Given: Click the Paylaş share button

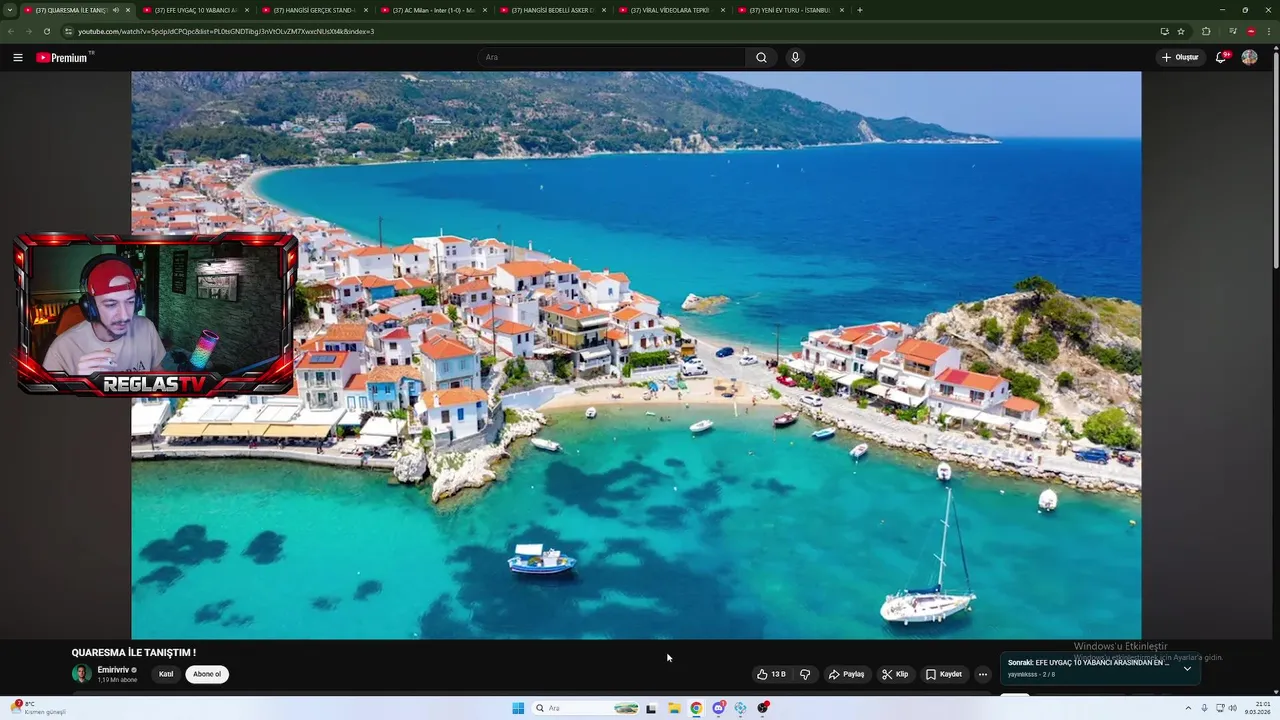Looking at the screenshot, I should [846, 674].
